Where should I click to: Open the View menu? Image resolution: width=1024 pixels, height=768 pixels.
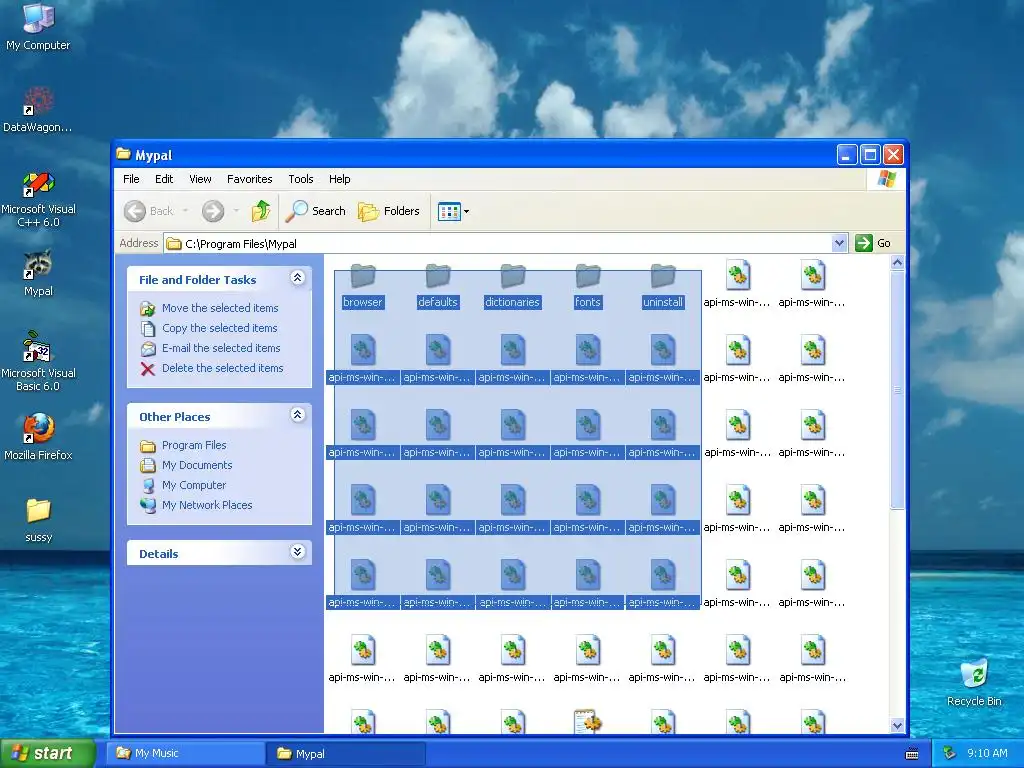200,179
